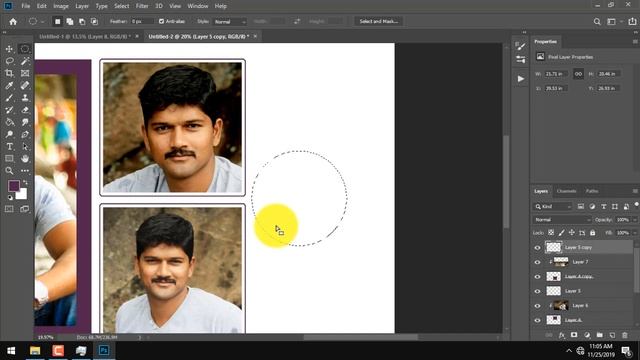Click the Actions play panel icon
The image size is (640, 360).
[x=521, y=79]
